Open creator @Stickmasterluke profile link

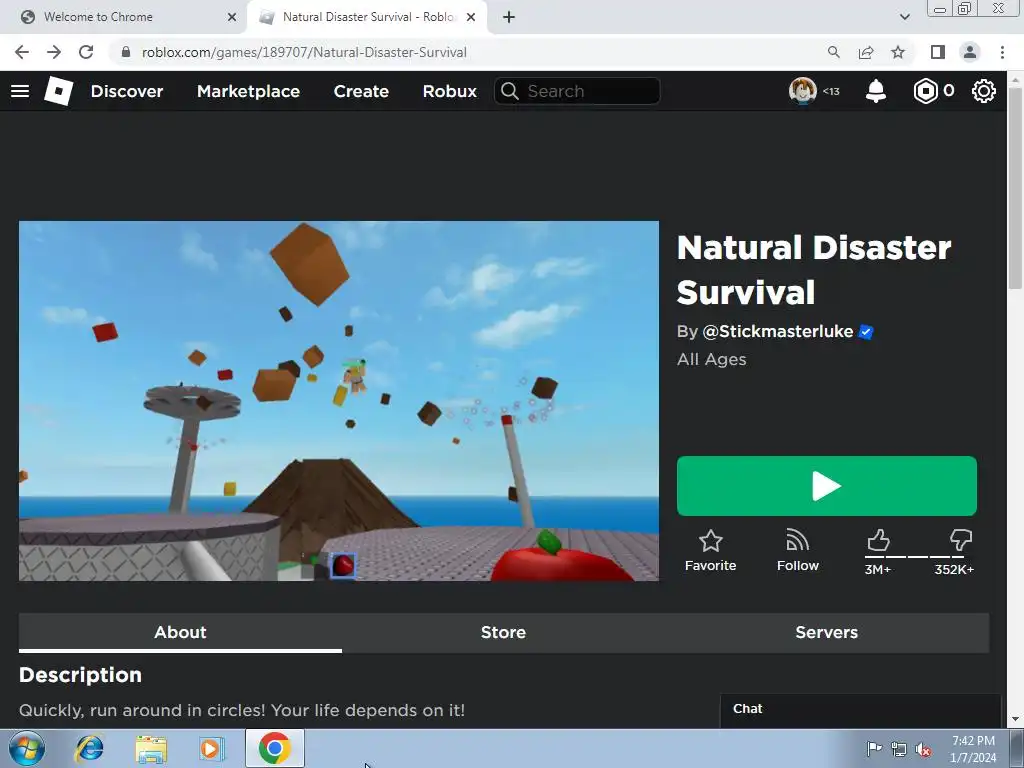point(778,332)
